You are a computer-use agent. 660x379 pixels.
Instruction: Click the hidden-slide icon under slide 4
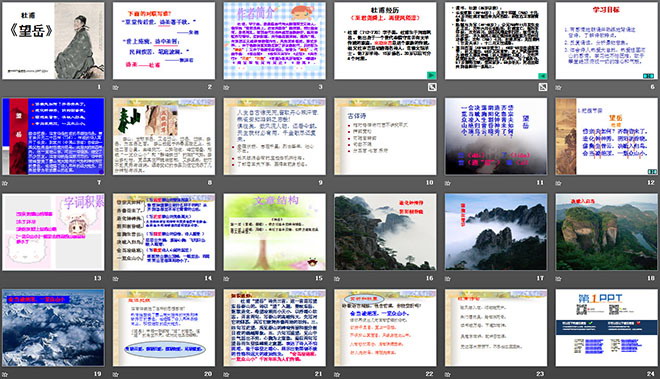[x=432, y=87]
